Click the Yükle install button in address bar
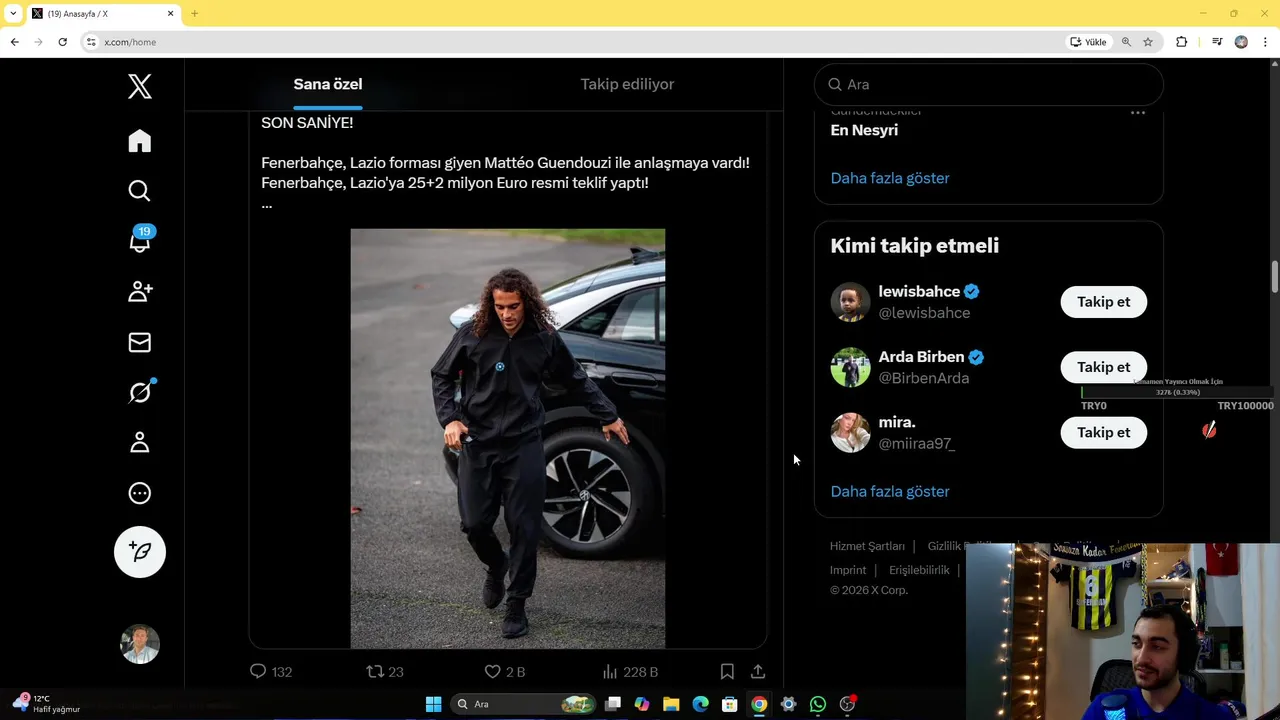Image resolution: width=1280 pixels, height=720 pixels. pos(1088,42)
